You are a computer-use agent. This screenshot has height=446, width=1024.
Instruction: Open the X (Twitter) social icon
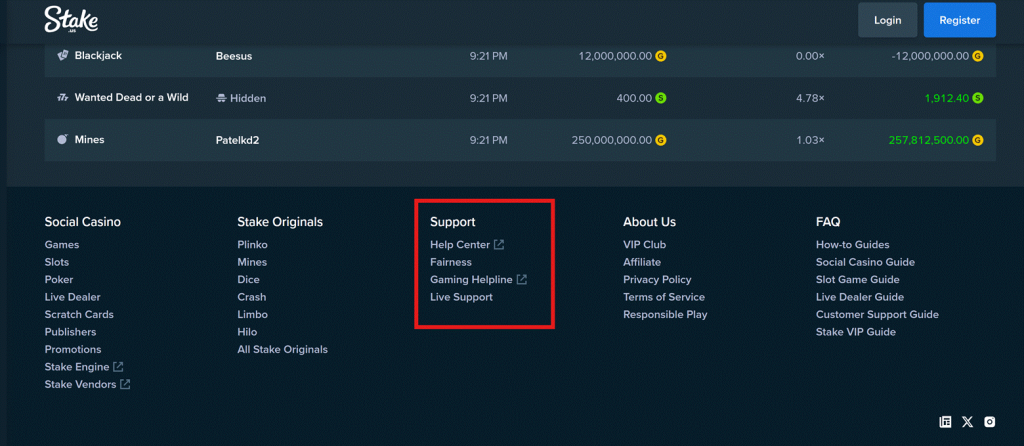pyautogui.click(x=967, y=422)
